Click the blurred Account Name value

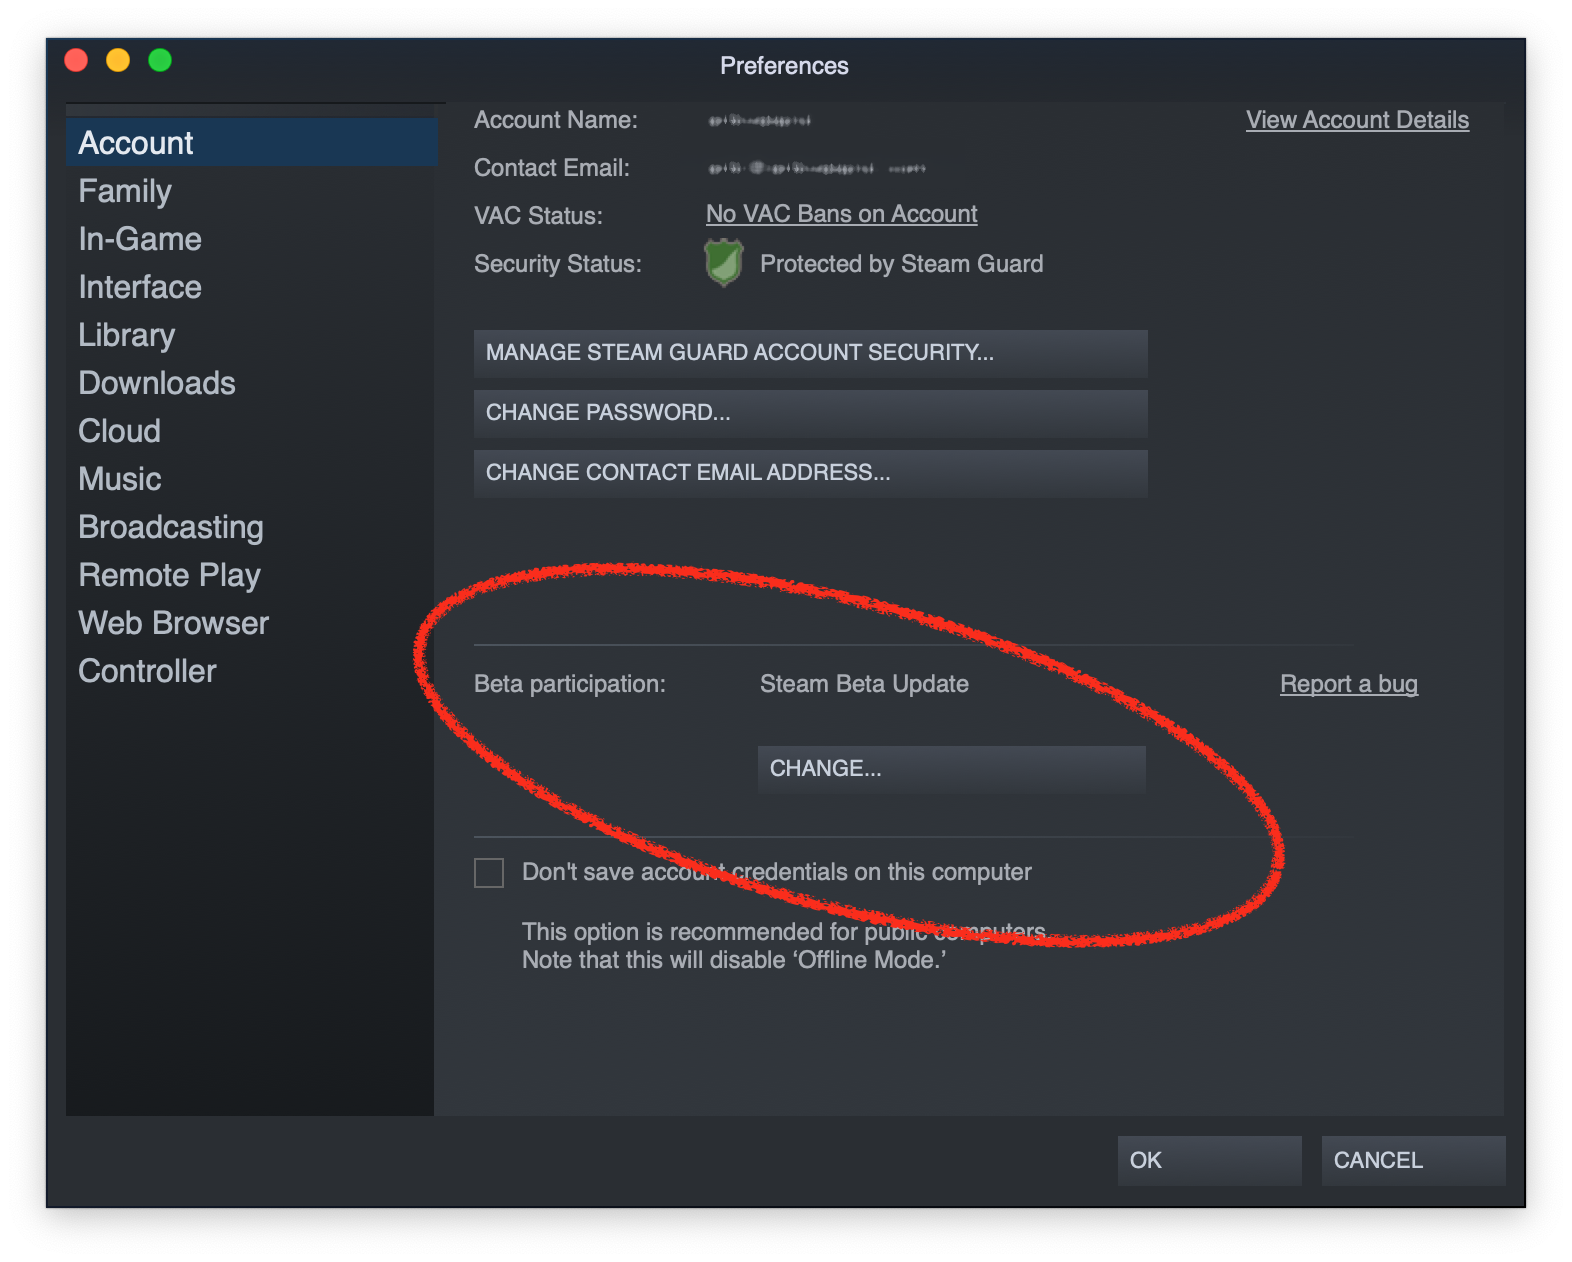coord(760,121)
